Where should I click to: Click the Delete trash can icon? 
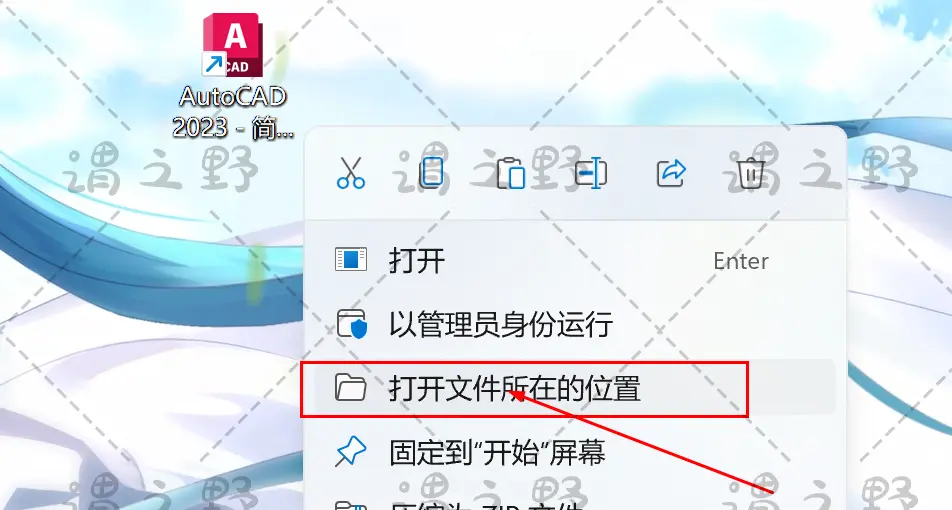pos(751,173)
